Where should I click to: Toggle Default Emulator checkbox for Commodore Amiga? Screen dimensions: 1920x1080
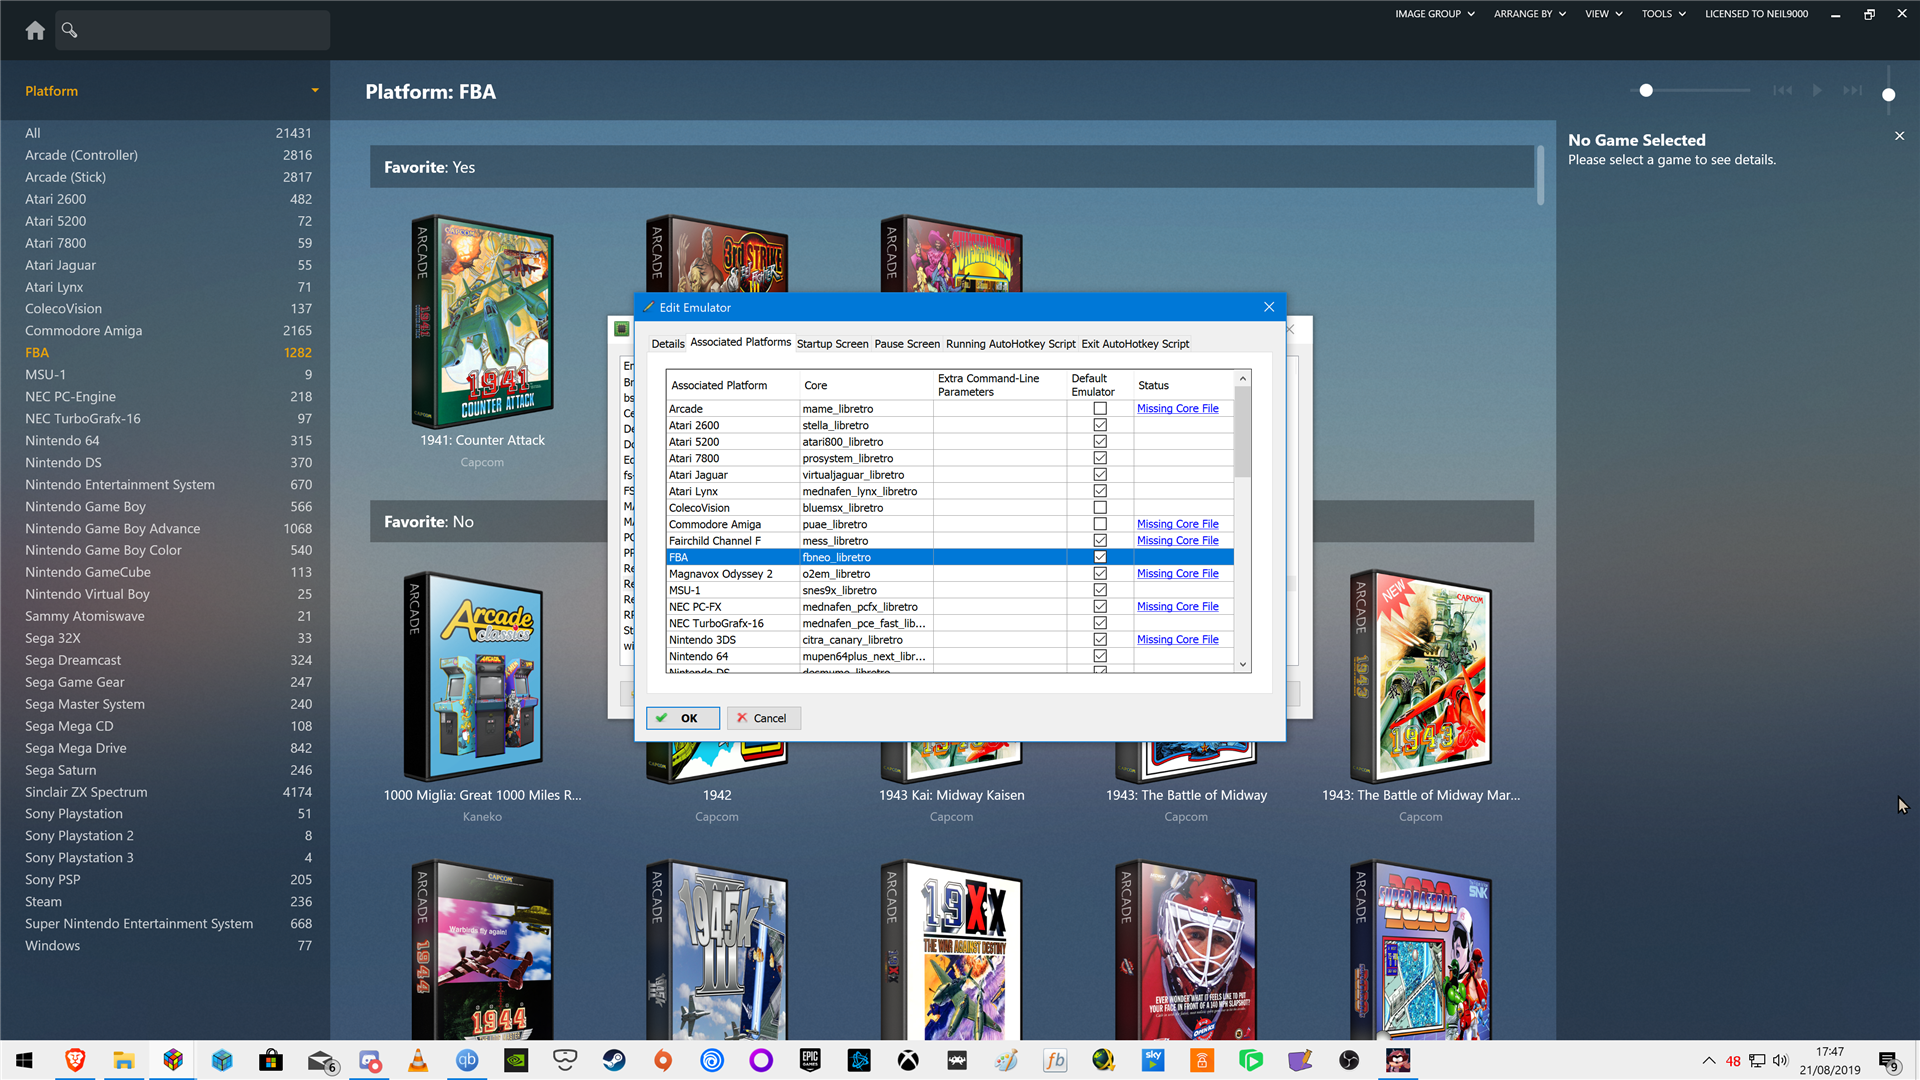(1100, 524)
